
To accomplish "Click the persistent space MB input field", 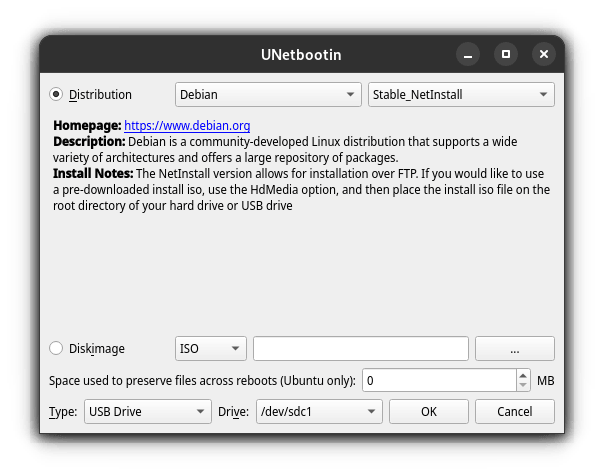I will (438, 380).
